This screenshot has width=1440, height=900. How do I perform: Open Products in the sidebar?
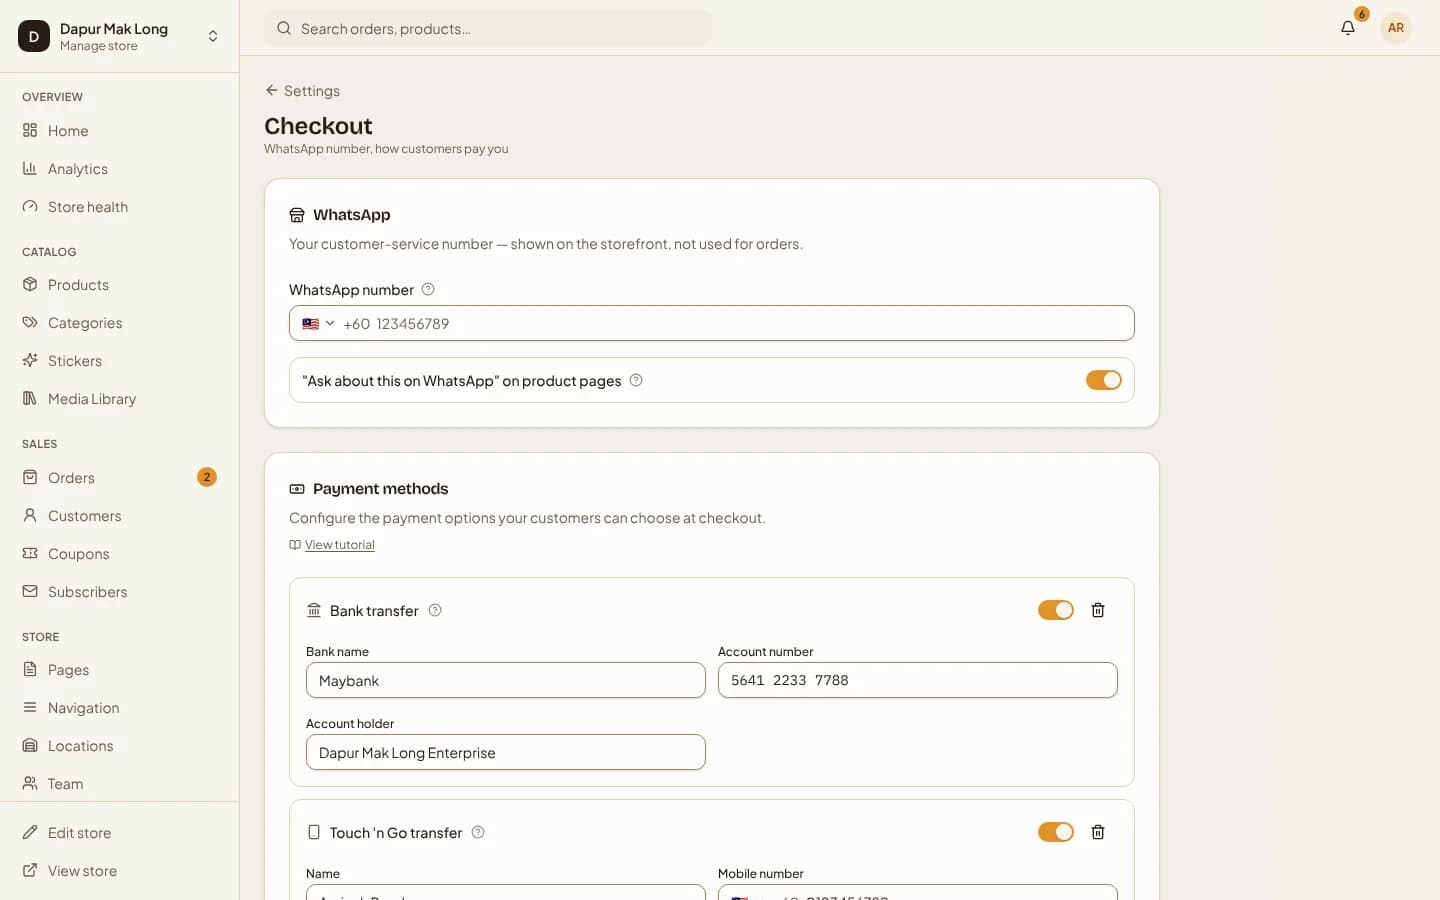120,285
